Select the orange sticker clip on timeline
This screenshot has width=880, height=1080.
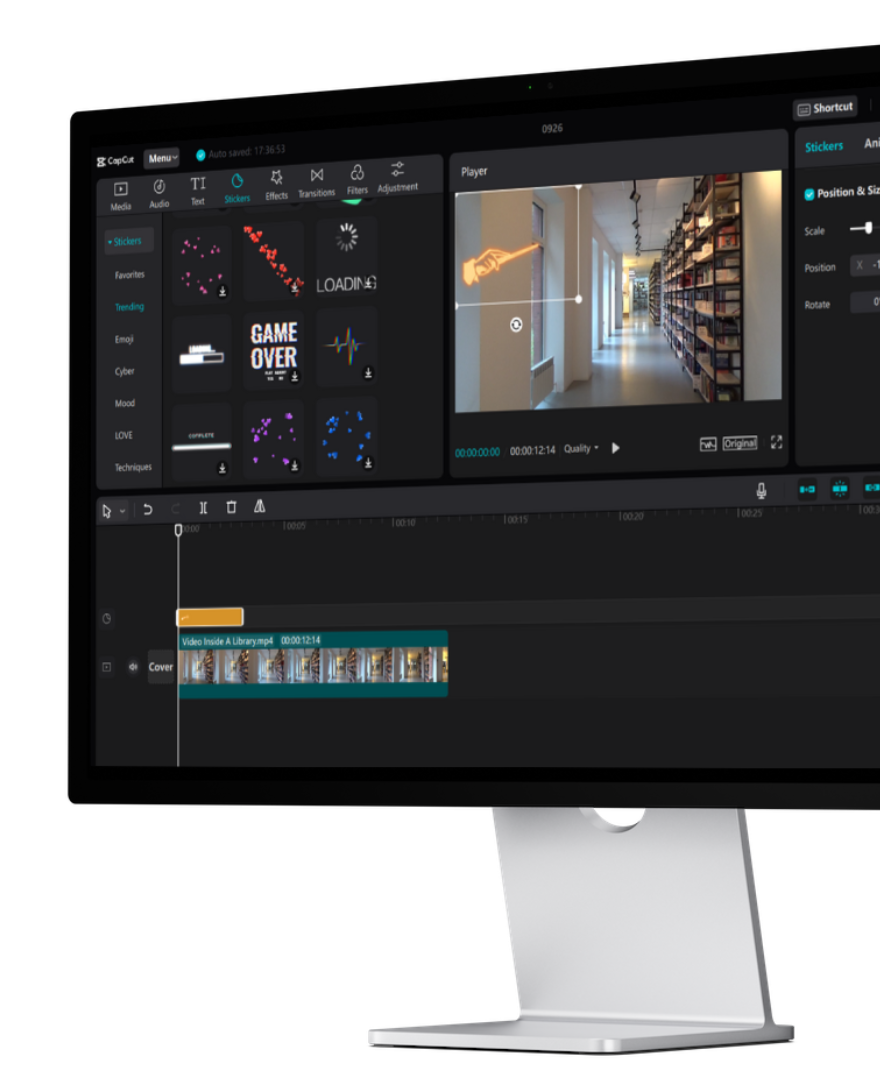point(210,616)
